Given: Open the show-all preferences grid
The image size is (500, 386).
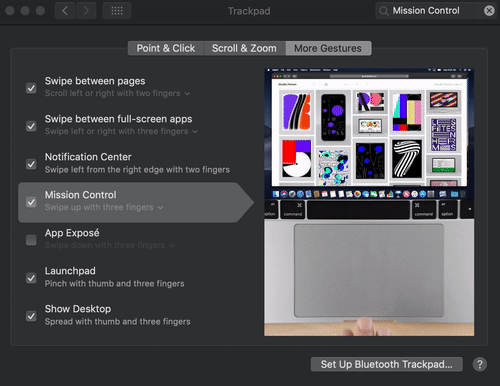Looking at the screenshot, I should pyautogui.click(x=117, y=11).
